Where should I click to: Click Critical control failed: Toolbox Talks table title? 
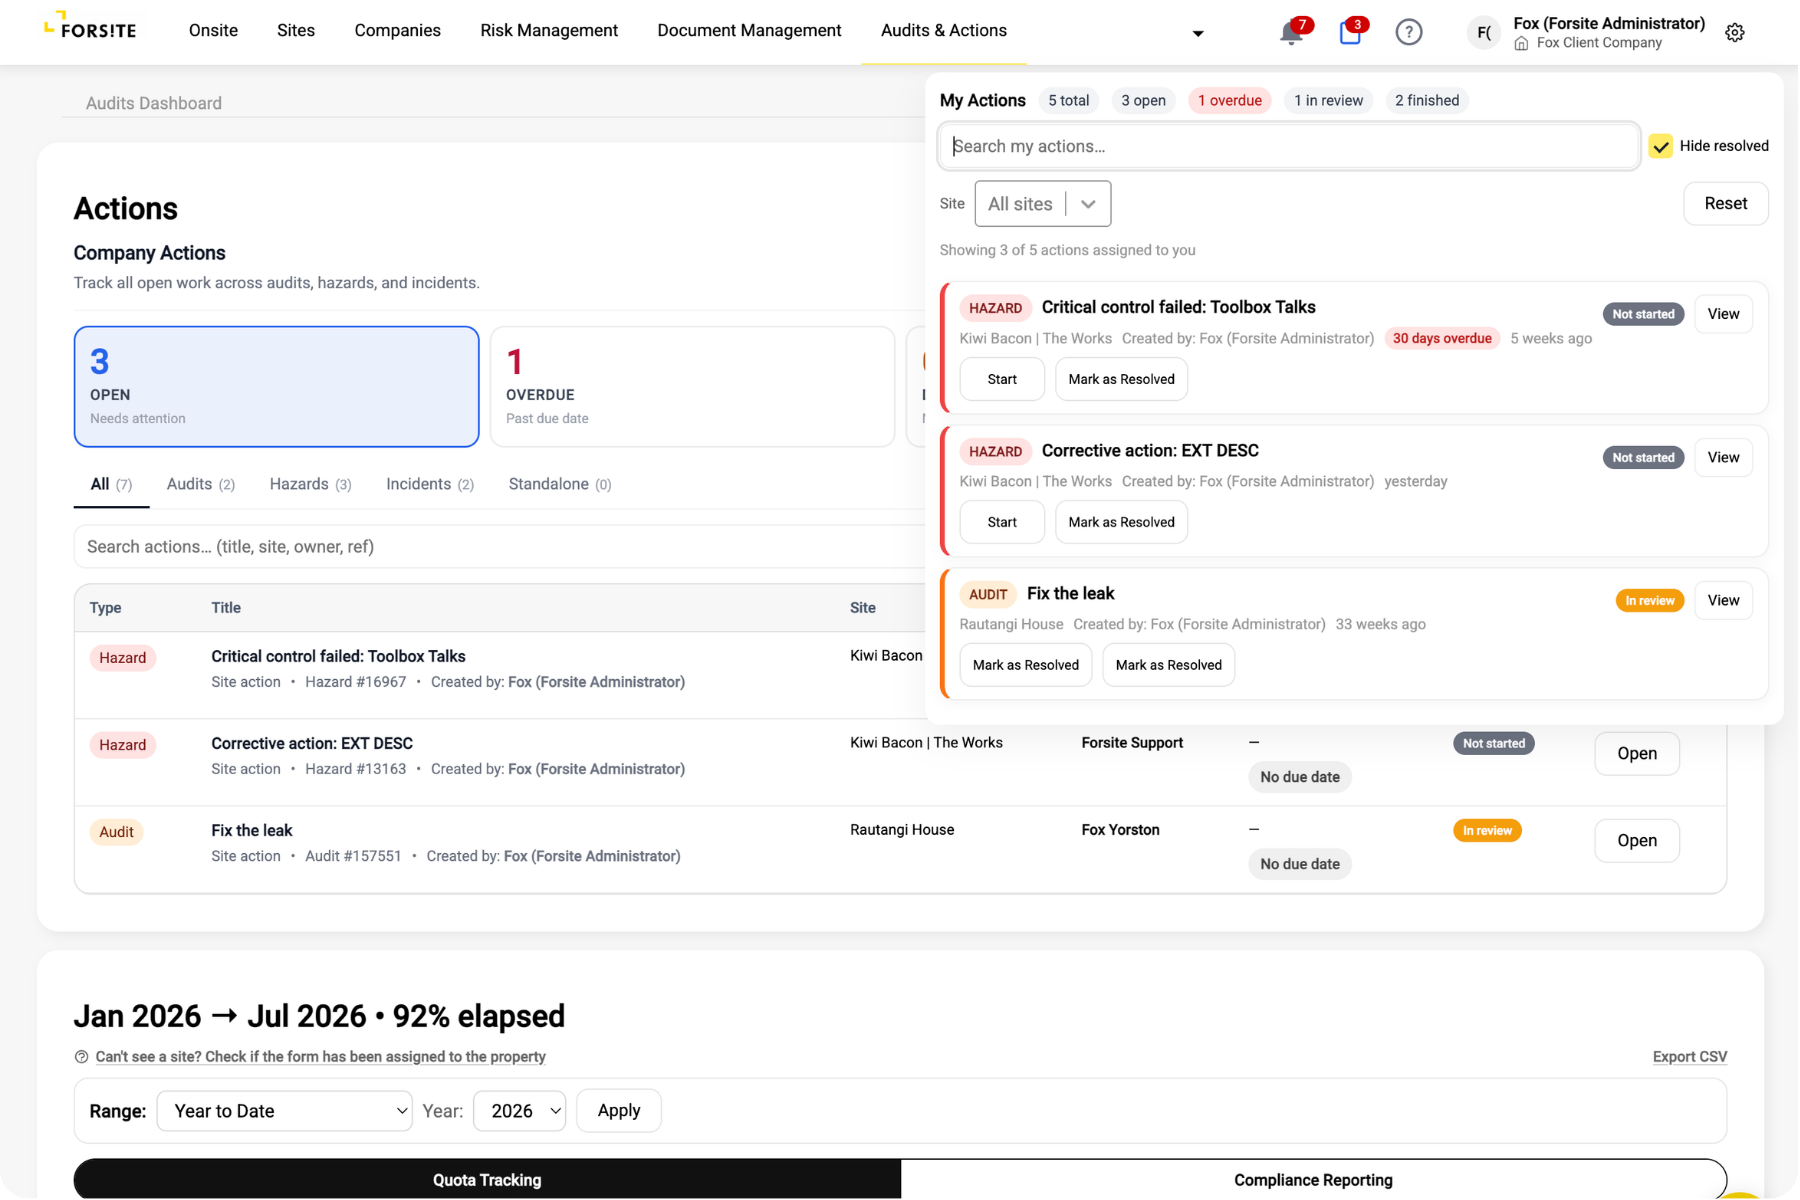click(338, 657)
